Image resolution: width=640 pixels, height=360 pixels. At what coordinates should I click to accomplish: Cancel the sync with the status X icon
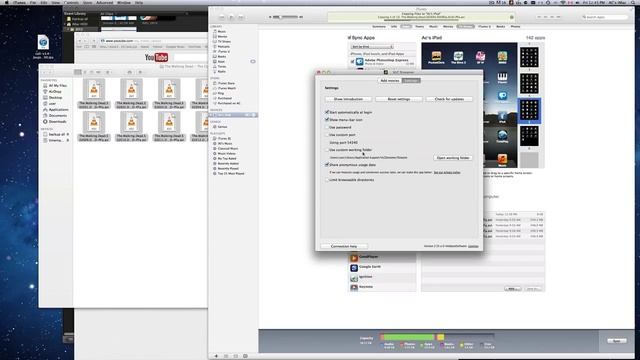[x=511, y=18]
